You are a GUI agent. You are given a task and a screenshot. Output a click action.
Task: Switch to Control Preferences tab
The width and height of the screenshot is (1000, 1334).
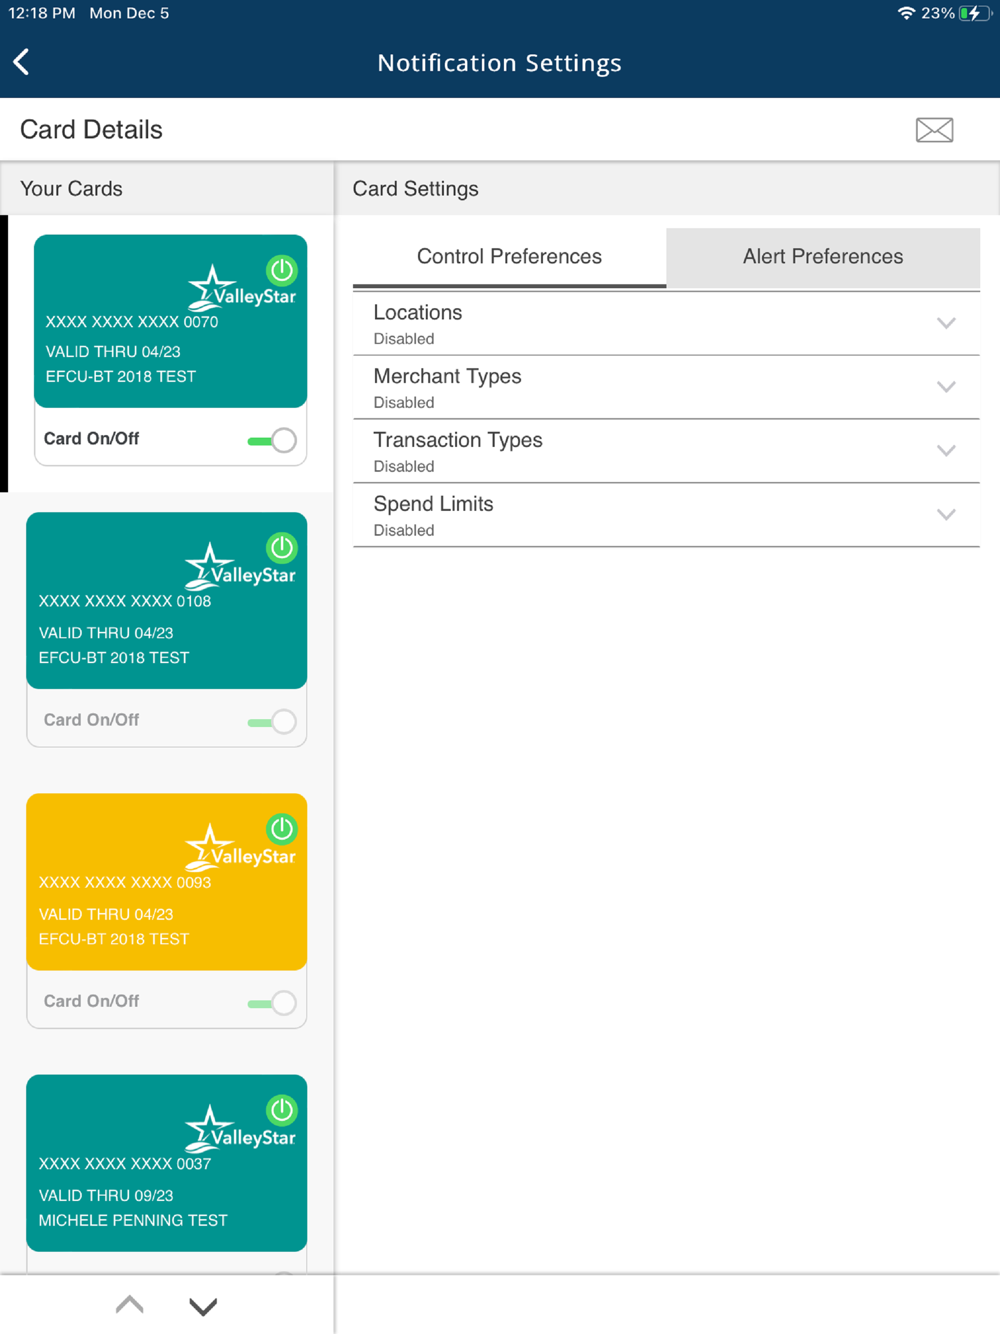(509, 257)
